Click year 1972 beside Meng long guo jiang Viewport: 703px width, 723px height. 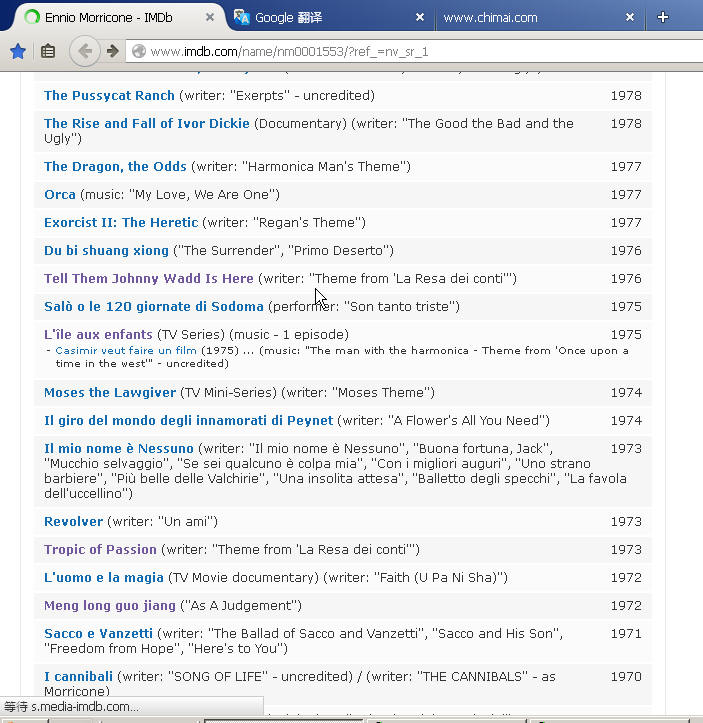[x=626, y=606]
